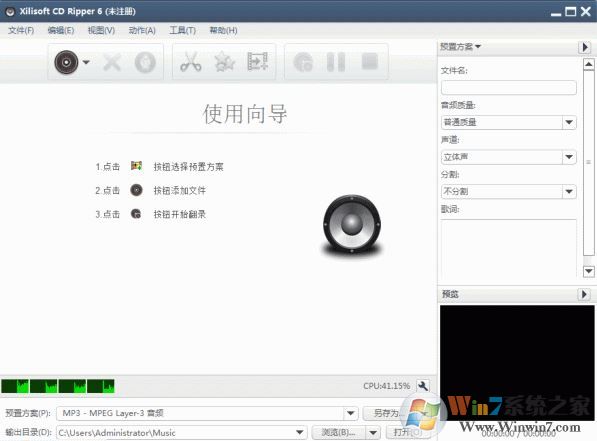Maximize the Xilisoft CD Ripper window
597x441 pixels.
point(571,11)
